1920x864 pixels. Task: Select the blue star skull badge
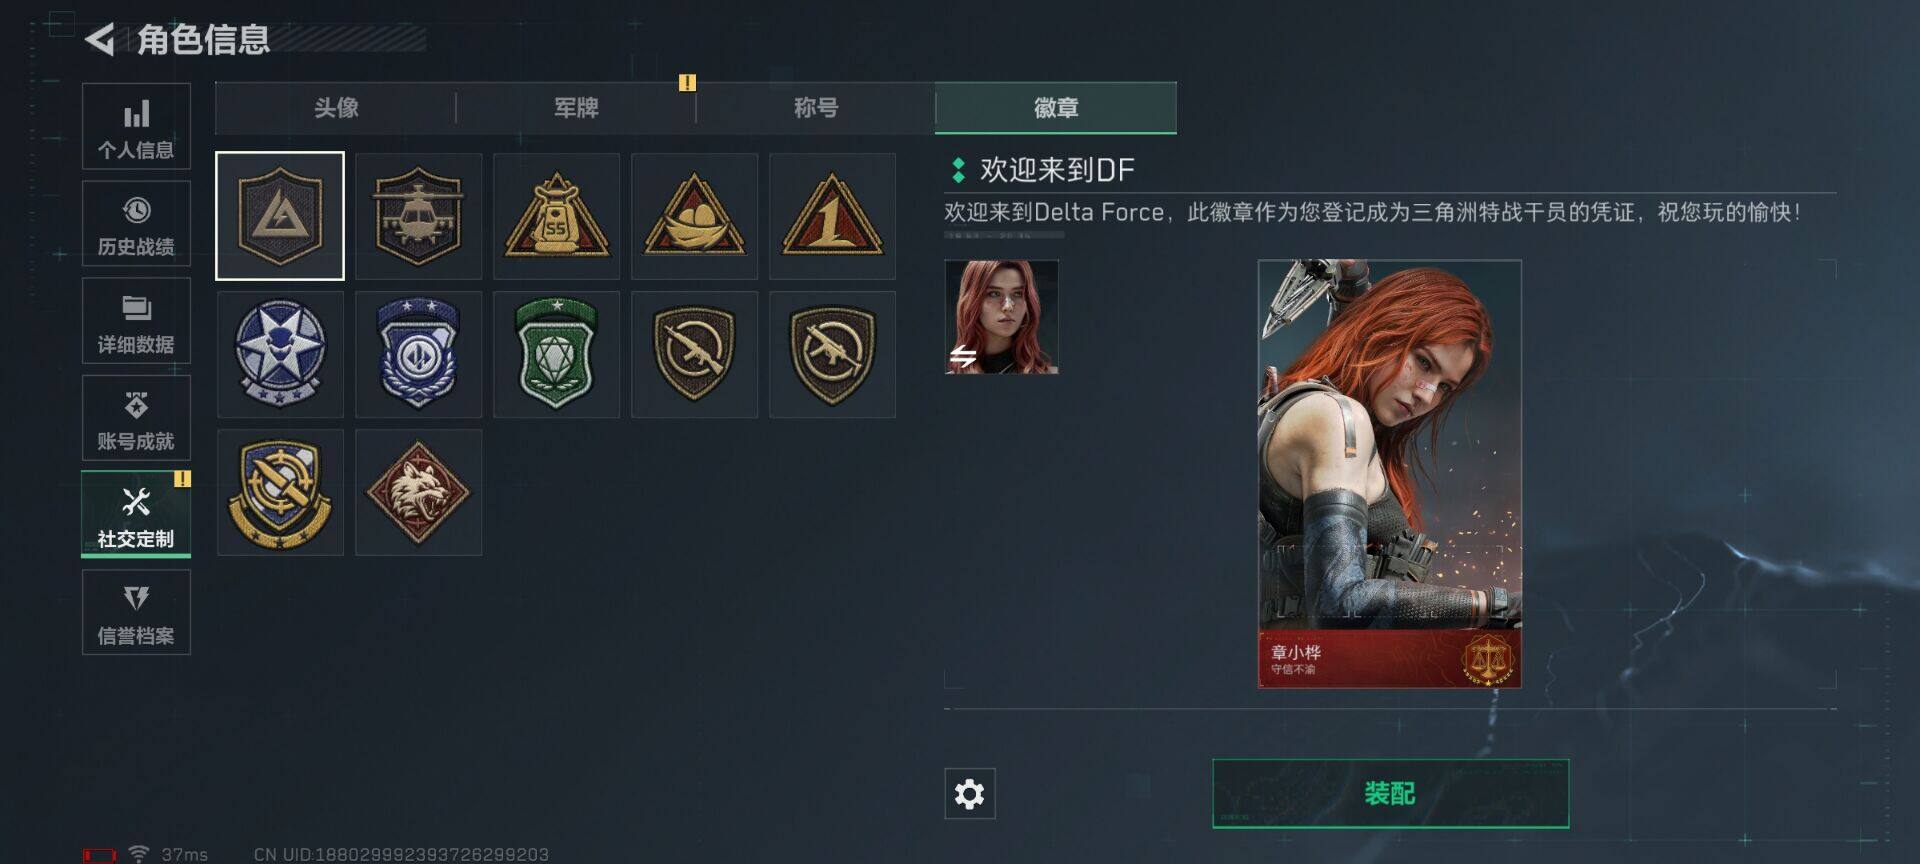point(280,354)
